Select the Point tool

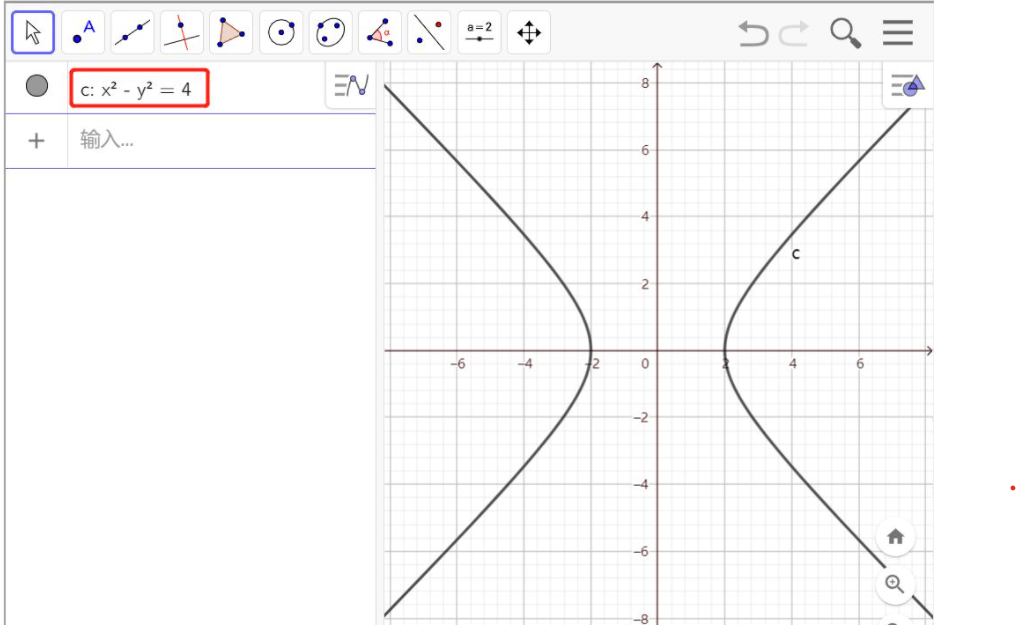coord(83,33)
